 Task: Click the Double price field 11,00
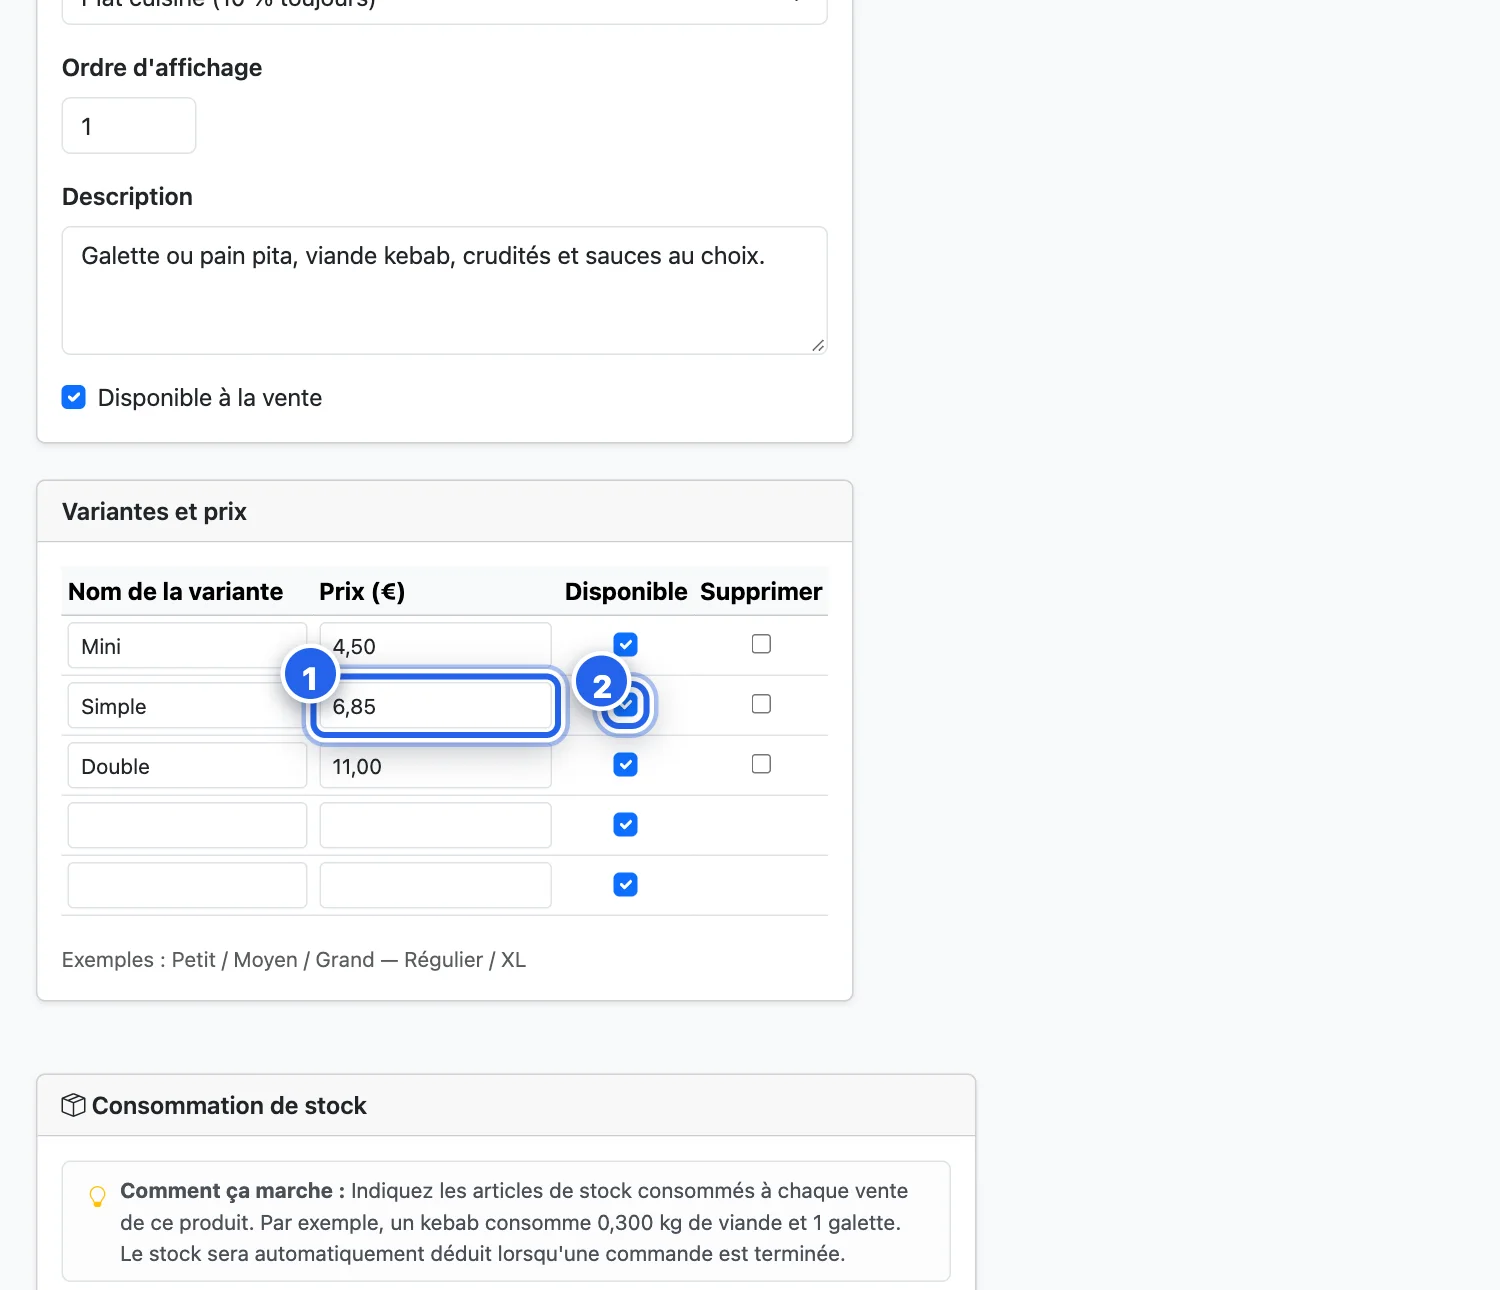pyautogui.click(x=436, y=766)
